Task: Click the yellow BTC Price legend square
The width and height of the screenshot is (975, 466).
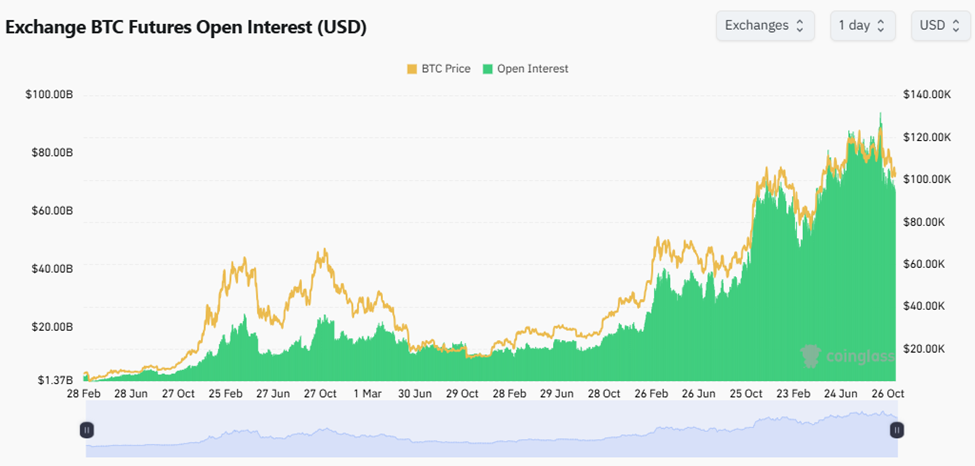Action: pyautogui.click(x=412, y=69)
